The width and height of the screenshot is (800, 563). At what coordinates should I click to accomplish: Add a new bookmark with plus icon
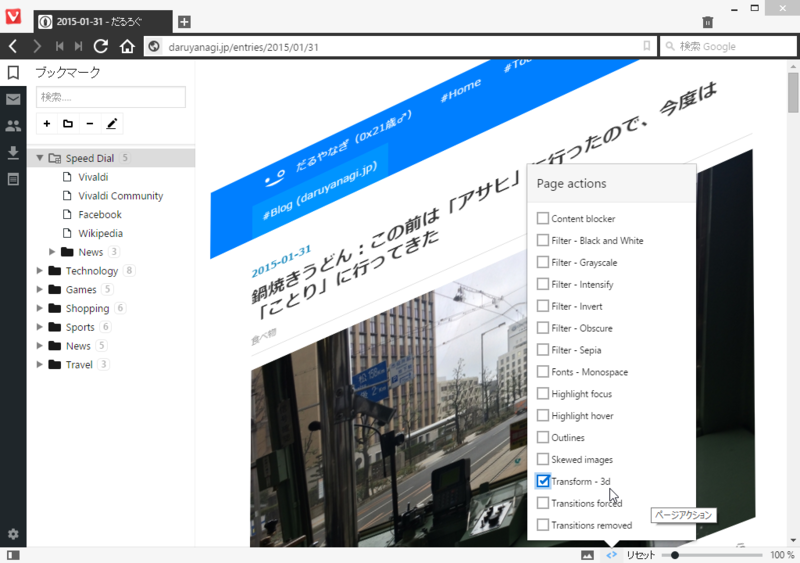(x=47, y=124)
